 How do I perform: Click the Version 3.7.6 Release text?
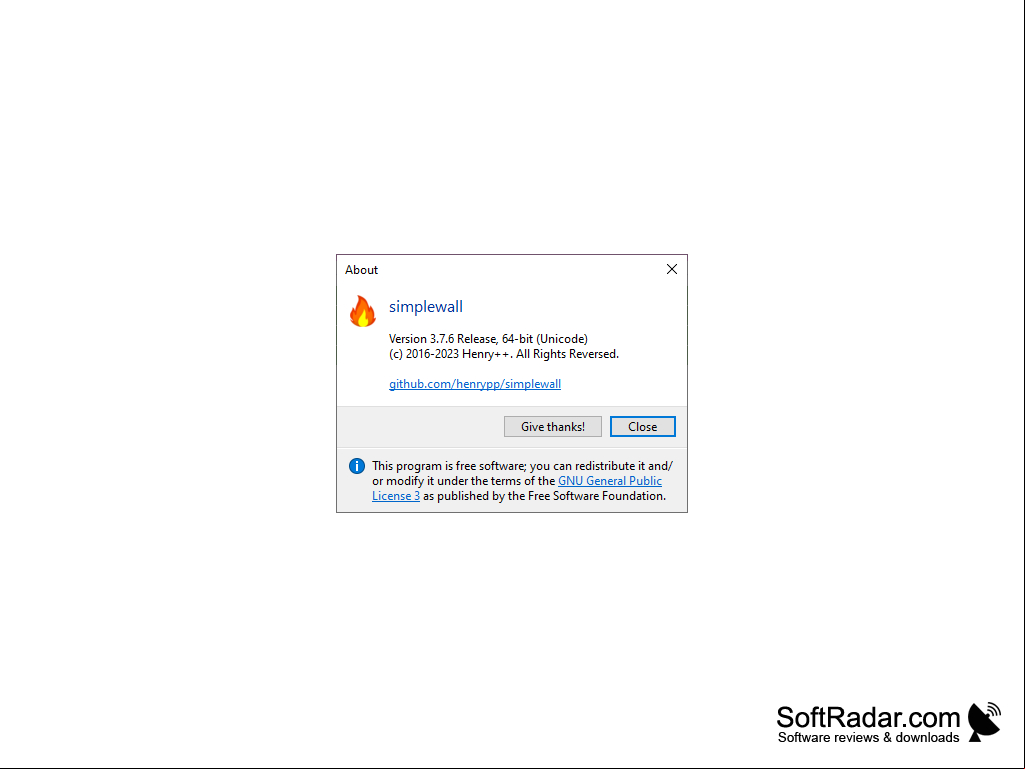click(443, 339)
